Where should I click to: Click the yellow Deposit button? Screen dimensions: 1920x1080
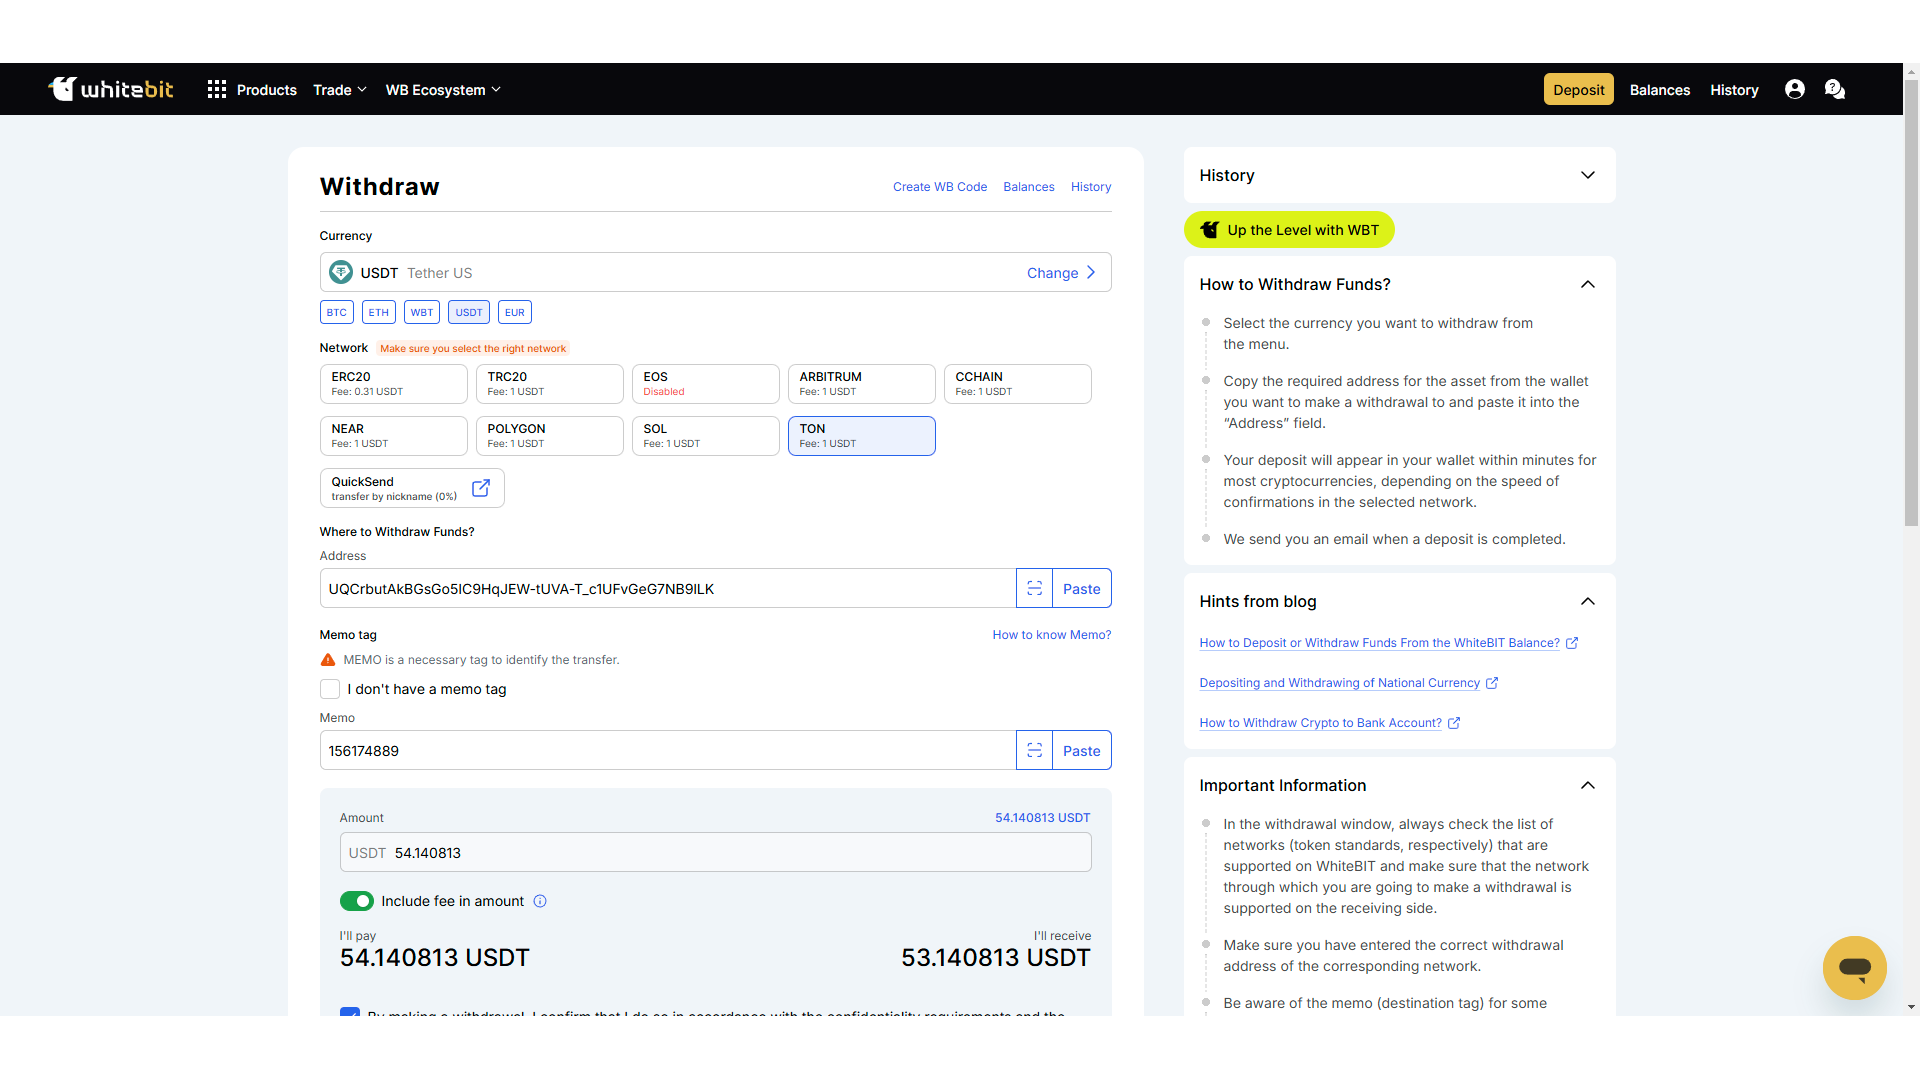1579,90
